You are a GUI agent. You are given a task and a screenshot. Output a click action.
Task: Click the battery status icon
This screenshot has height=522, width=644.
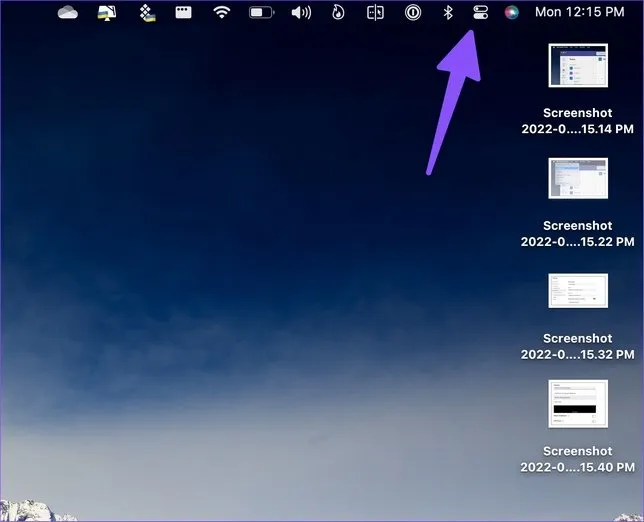coord(261,13)
